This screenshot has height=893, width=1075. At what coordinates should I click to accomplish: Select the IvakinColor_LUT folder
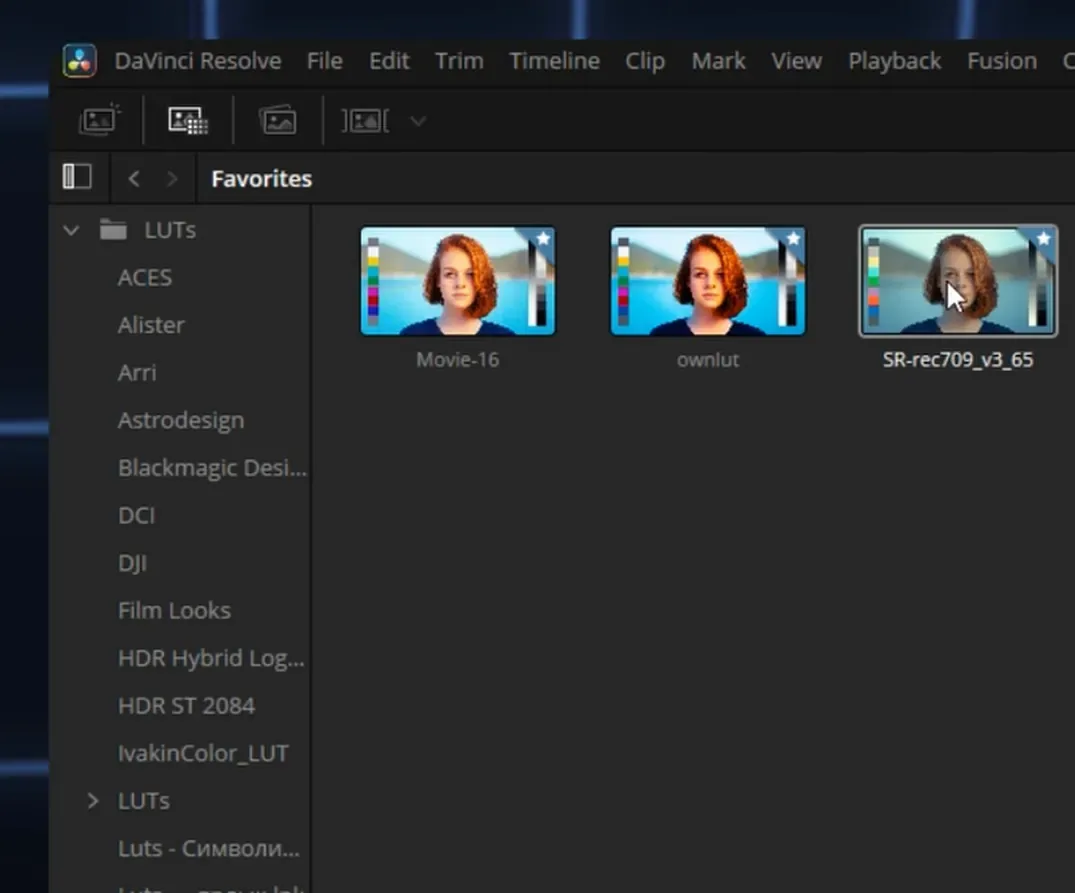click(203, 754)
